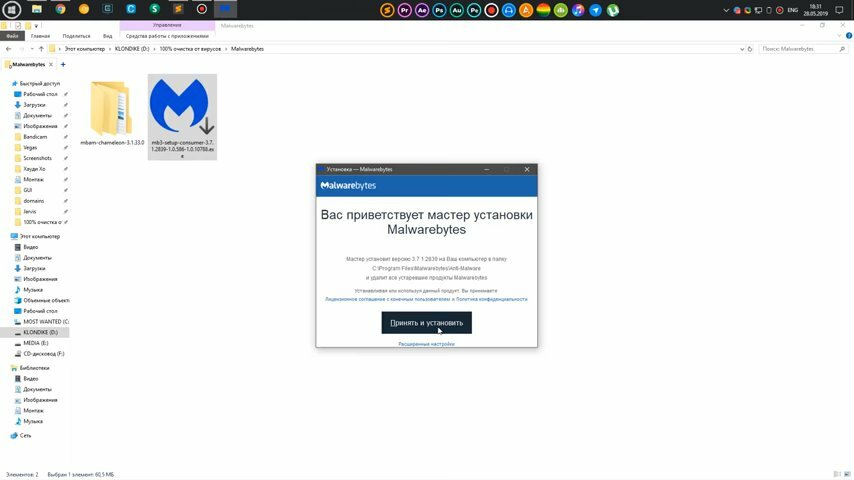The image size is (854, 480).
Task: Refresh the current Explorer folder
Action: click(x=750, y=49)
